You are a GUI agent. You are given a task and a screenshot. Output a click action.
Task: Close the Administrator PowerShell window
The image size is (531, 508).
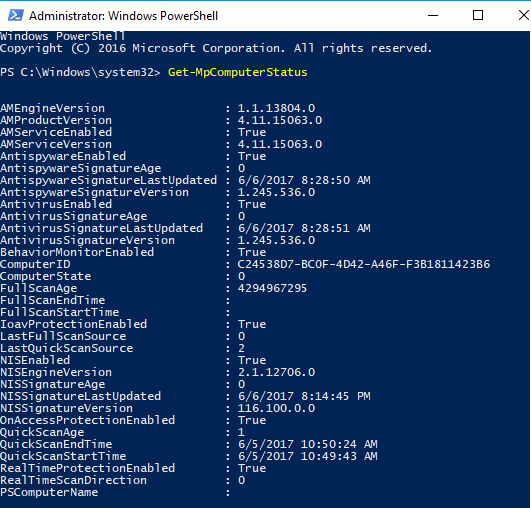coord(524,15)
